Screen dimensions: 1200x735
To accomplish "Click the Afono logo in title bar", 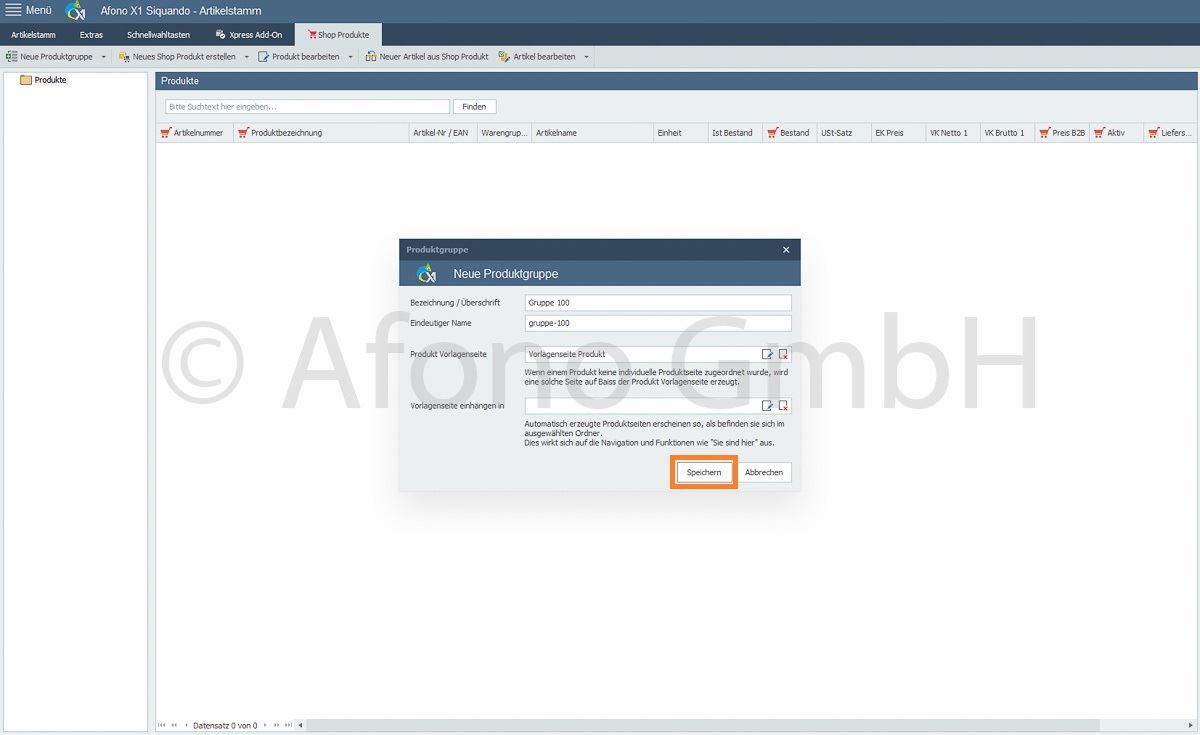I will point(76,11).
